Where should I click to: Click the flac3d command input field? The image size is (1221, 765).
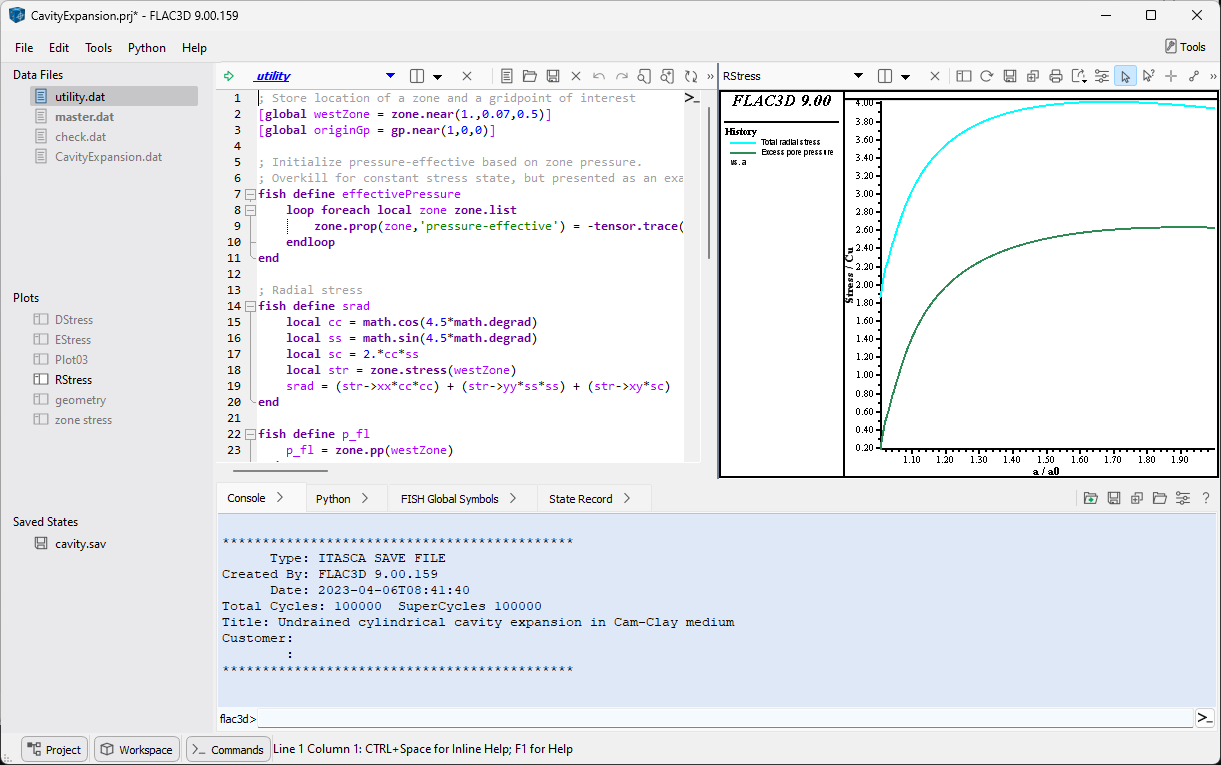point(725,718)
